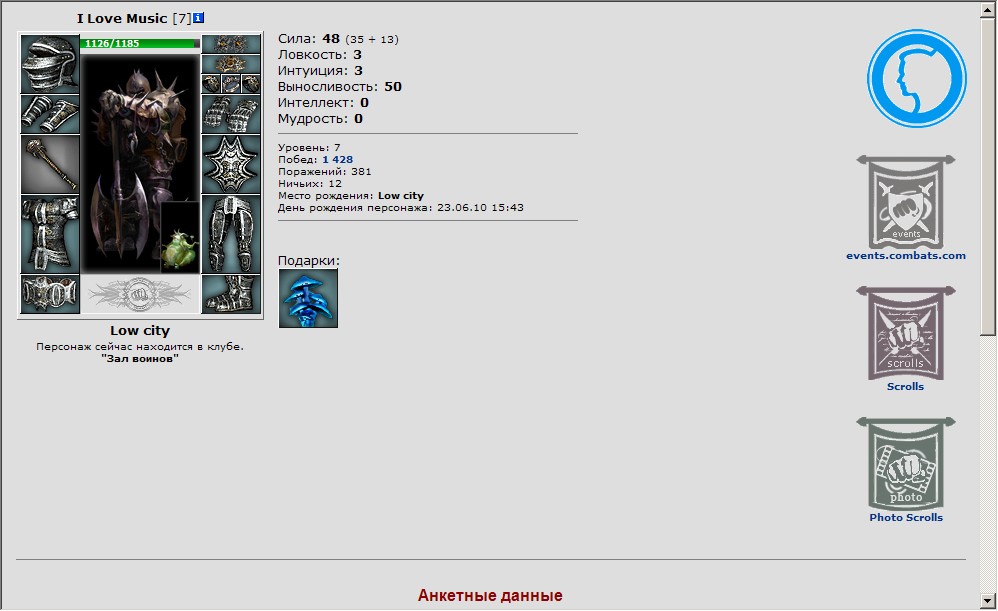This screenshot has width=998, height=611.
Task: Click the fist emblem below character portrait
Action: click(140, 295)
